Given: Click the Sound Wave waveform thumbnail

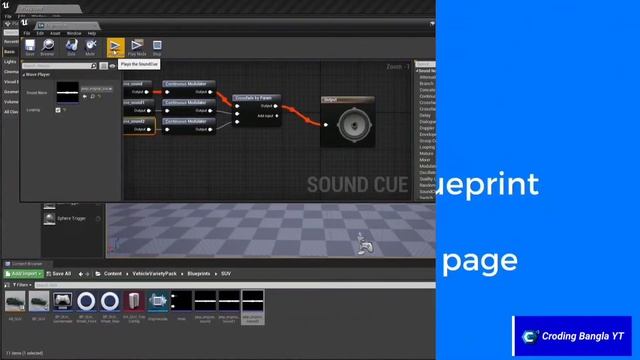Looking at the screenshot, I should [x=67, y=92].
